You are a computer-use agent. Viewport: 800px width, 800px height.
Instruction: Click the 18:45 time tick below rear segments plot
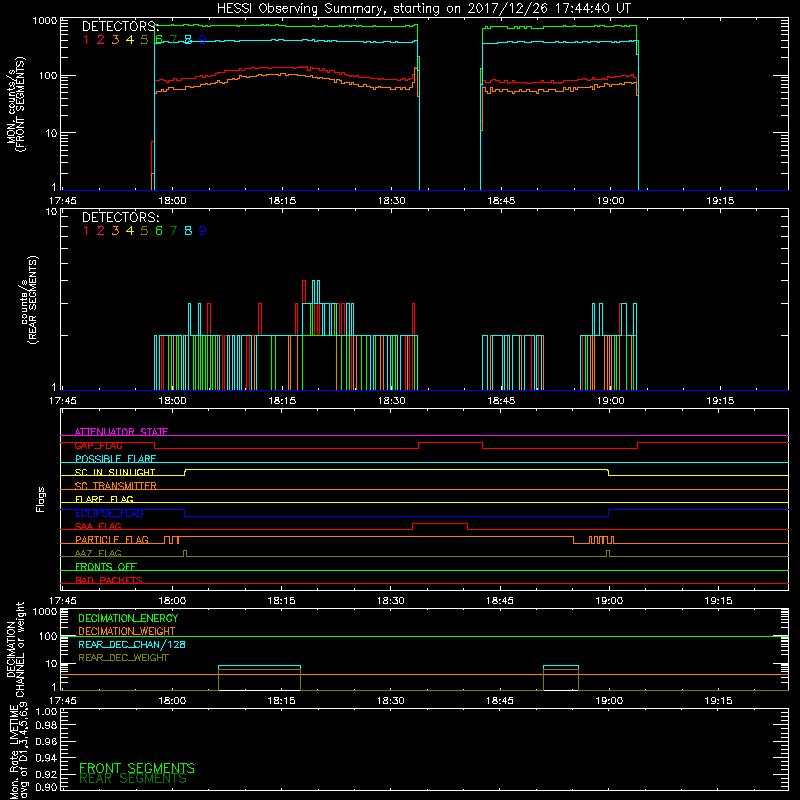pyautogui.click(x=501, y=401)
